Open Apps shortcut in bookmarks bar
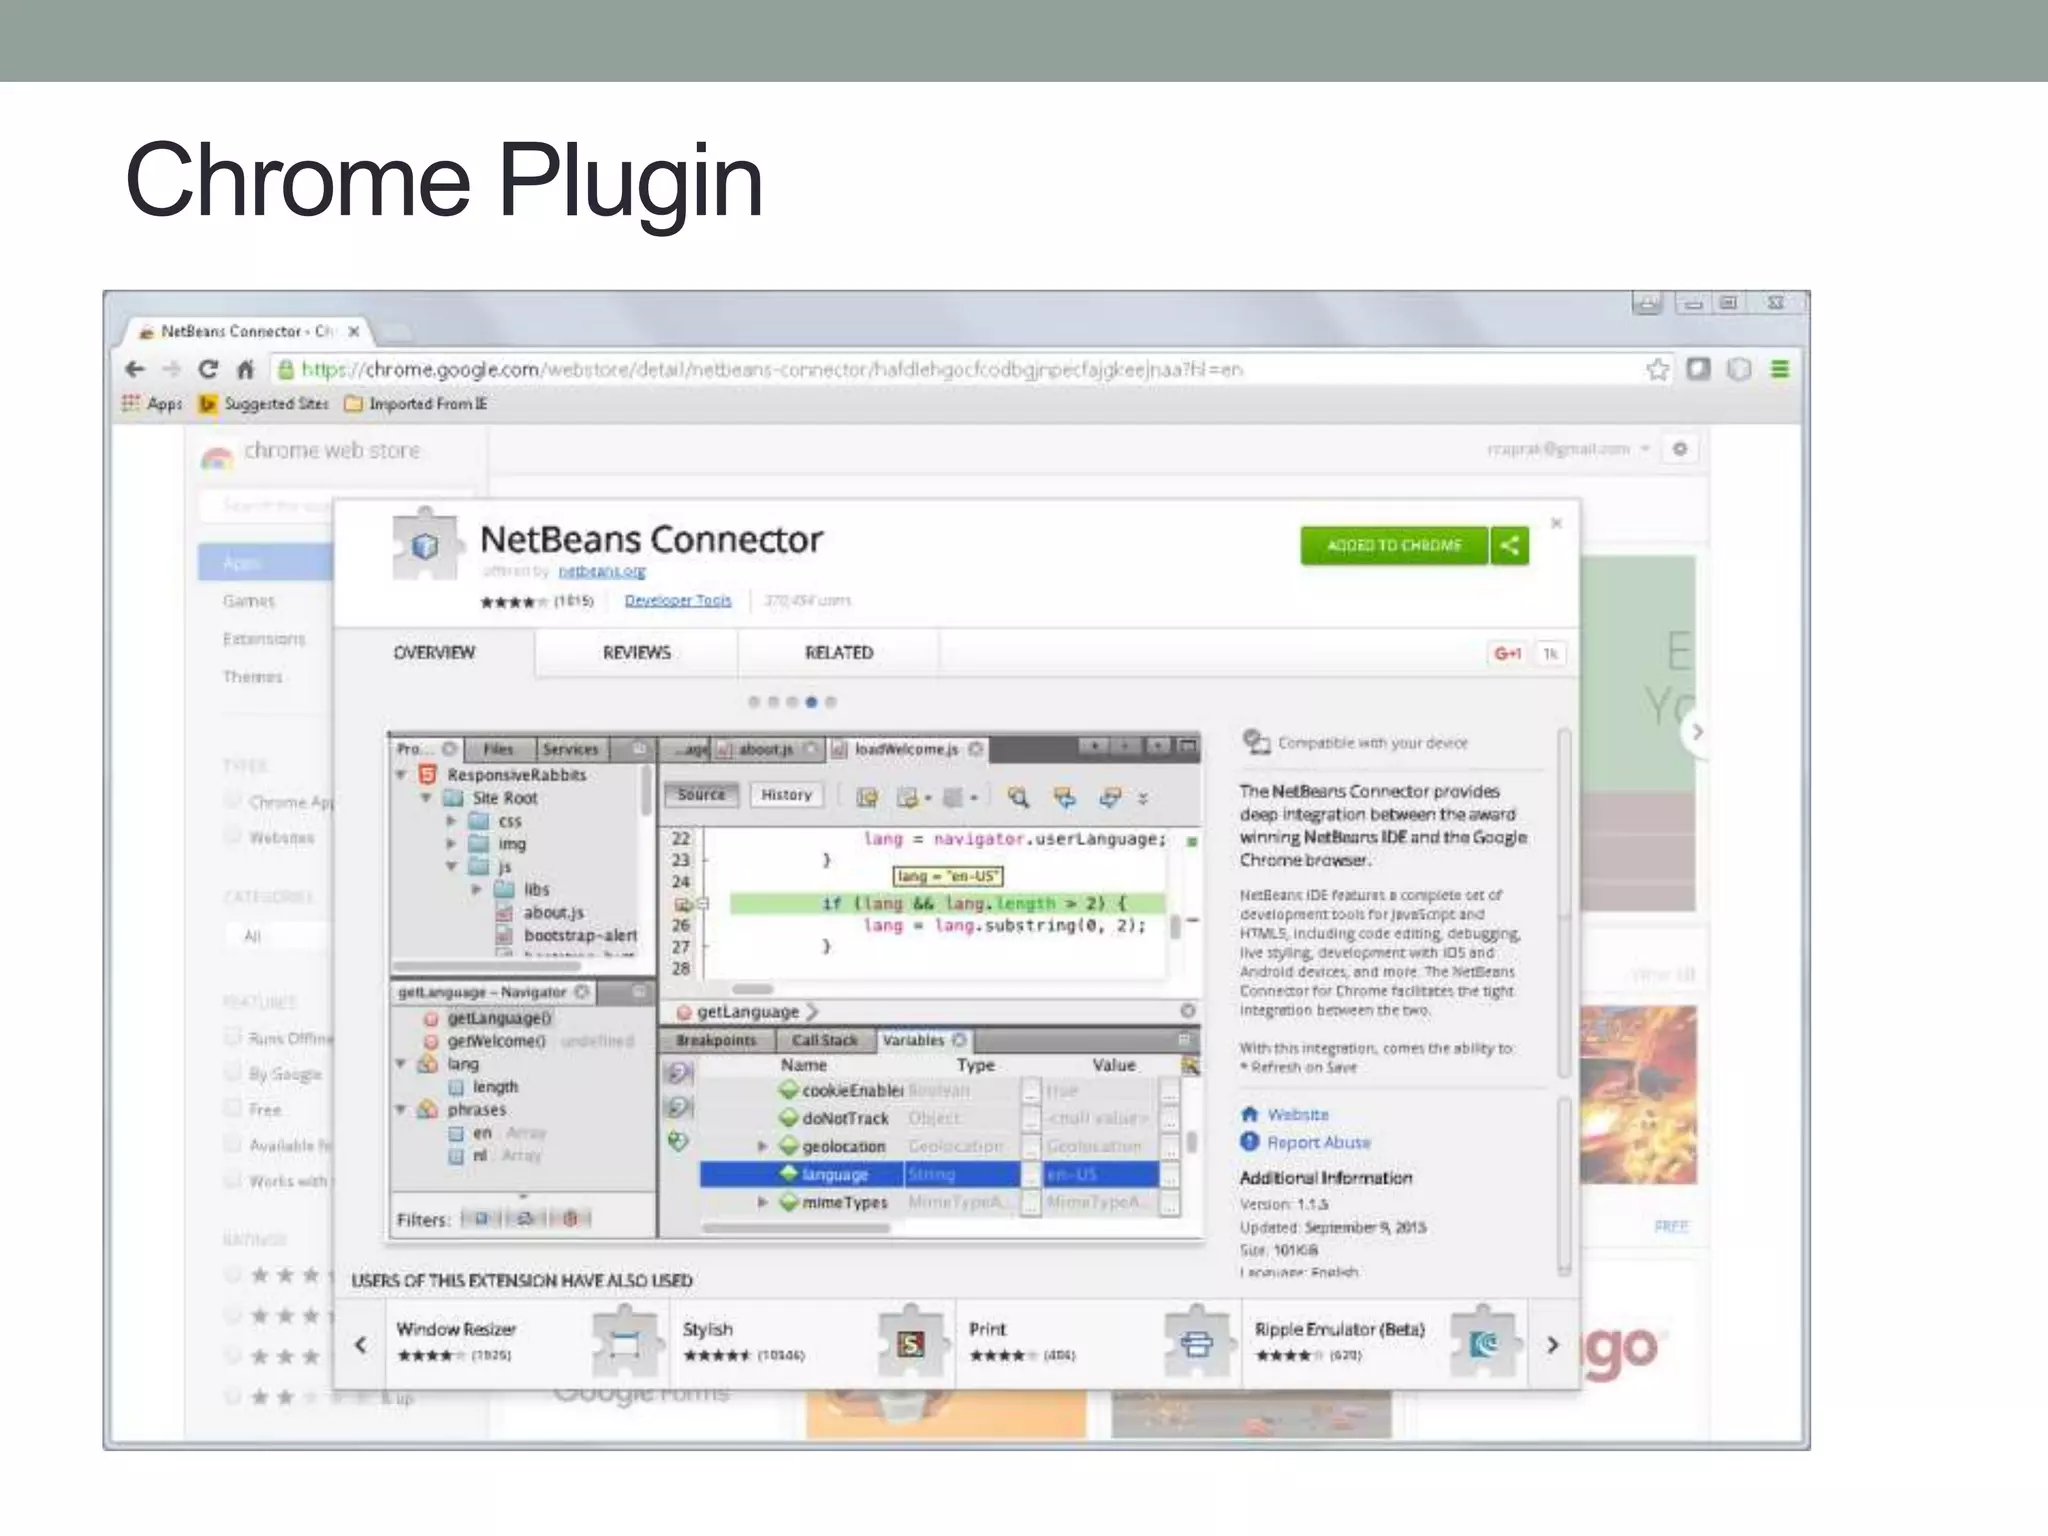 click(x=152, y=403)
